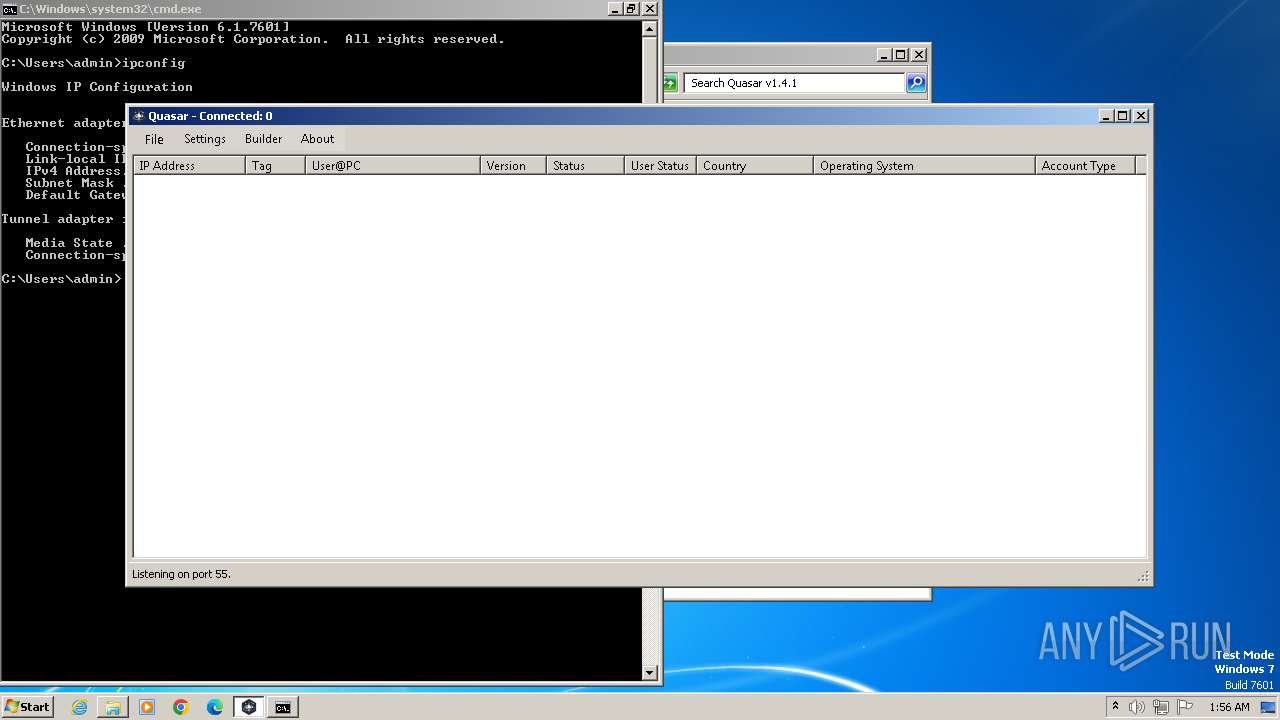Viewport: 1280px width, 720px height.
Task: Show hidden tray icons arrow
Action: (1115, 707)
